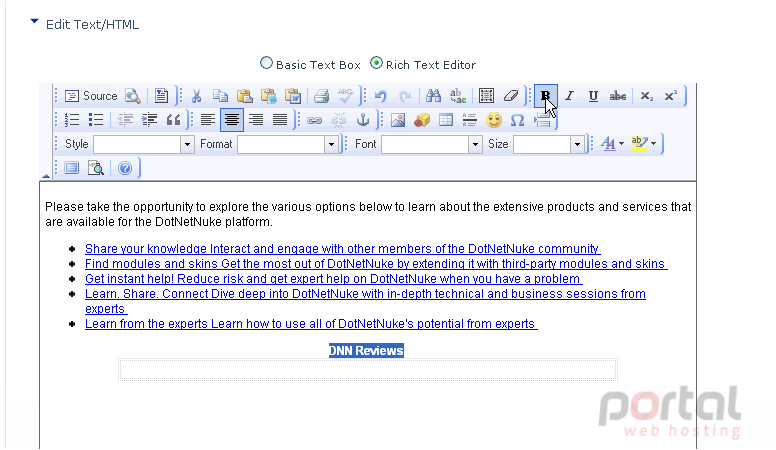Justify the text block
This screenshot has height=450, width=776.
coord(280,120)
